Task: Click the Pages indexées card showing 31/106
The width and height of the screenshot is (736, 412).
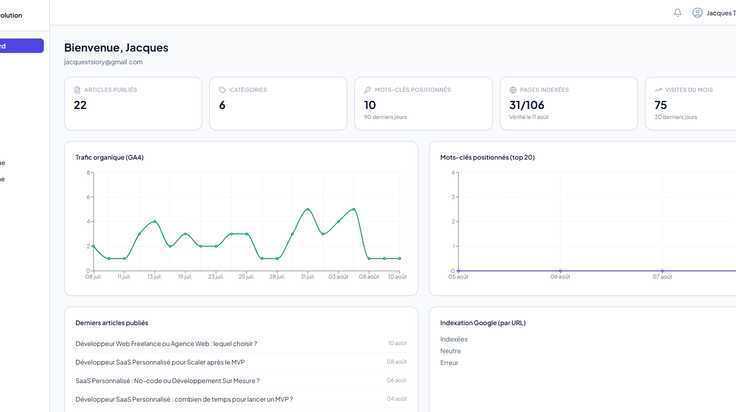Action: [568, 104]
